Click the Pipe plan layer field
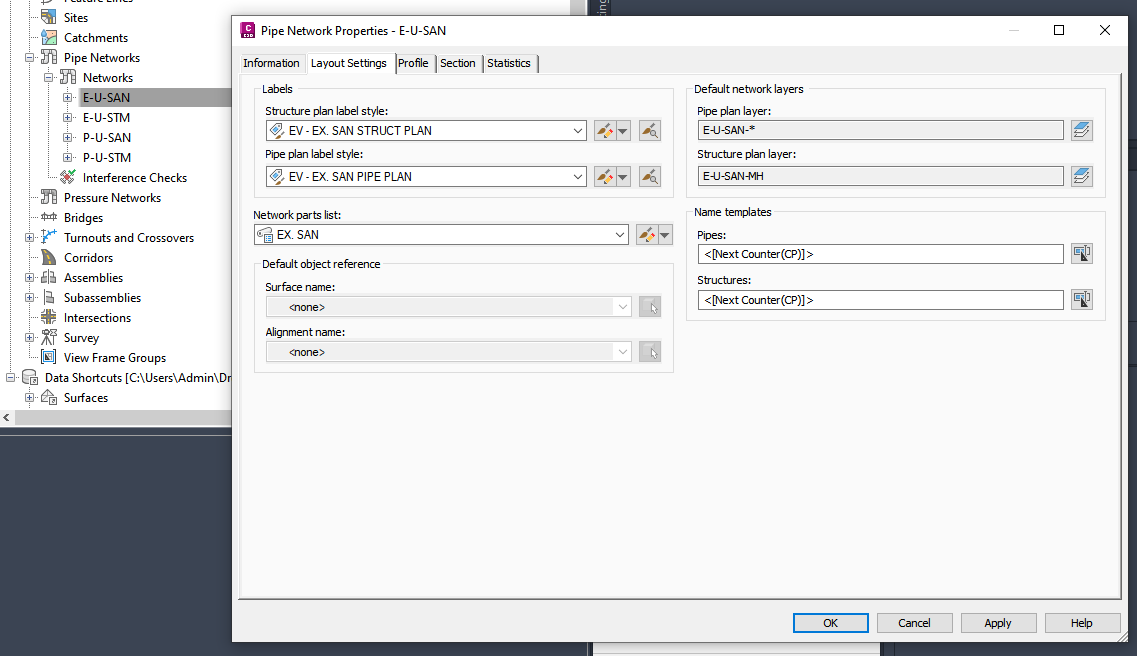This screenshot has width=1137, height=656. point(880,130)
